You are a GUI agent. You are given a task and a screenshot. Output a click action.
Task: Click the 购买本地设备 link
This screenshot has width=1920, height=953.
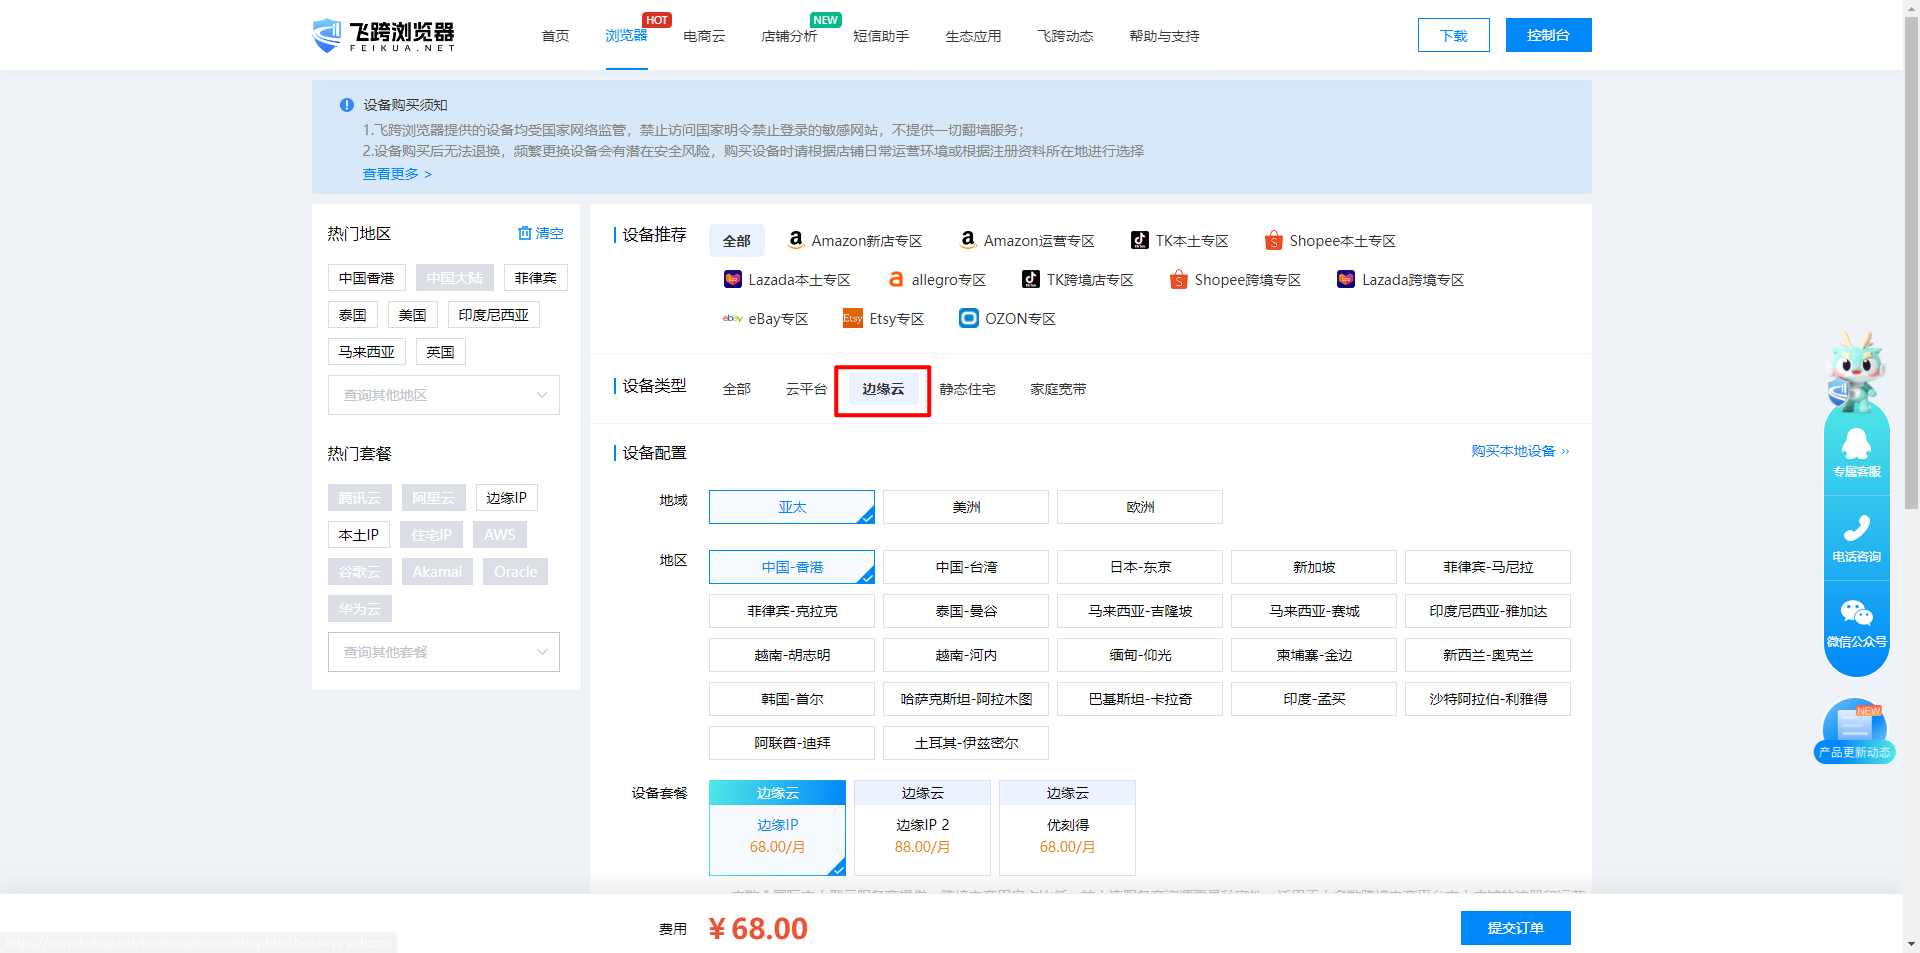pyautogui.click(x=1520, y=451)
